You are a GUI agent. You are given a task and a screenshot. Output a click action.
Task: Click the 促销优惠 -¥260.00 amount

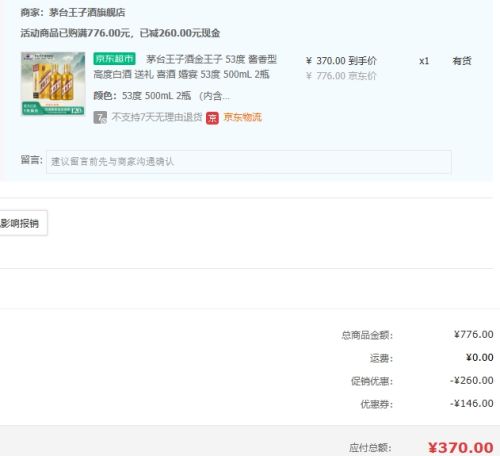(x=472, y=380)
